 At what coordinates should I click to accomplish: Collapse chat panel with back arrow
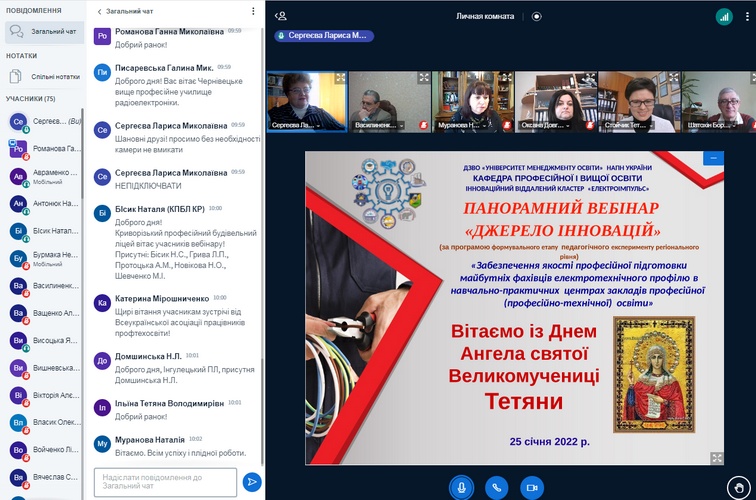coord(99,12)
